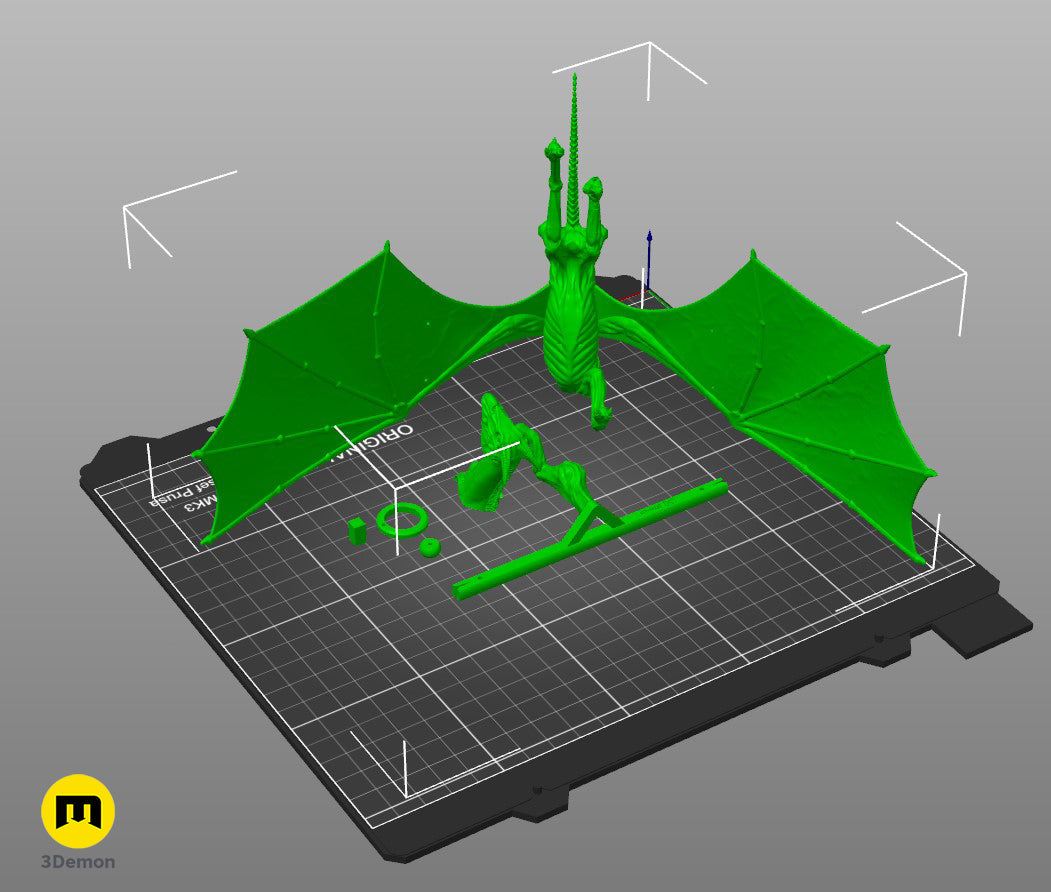
Task: Select the small cube part on the bed
Action: [x=357, y=530]
